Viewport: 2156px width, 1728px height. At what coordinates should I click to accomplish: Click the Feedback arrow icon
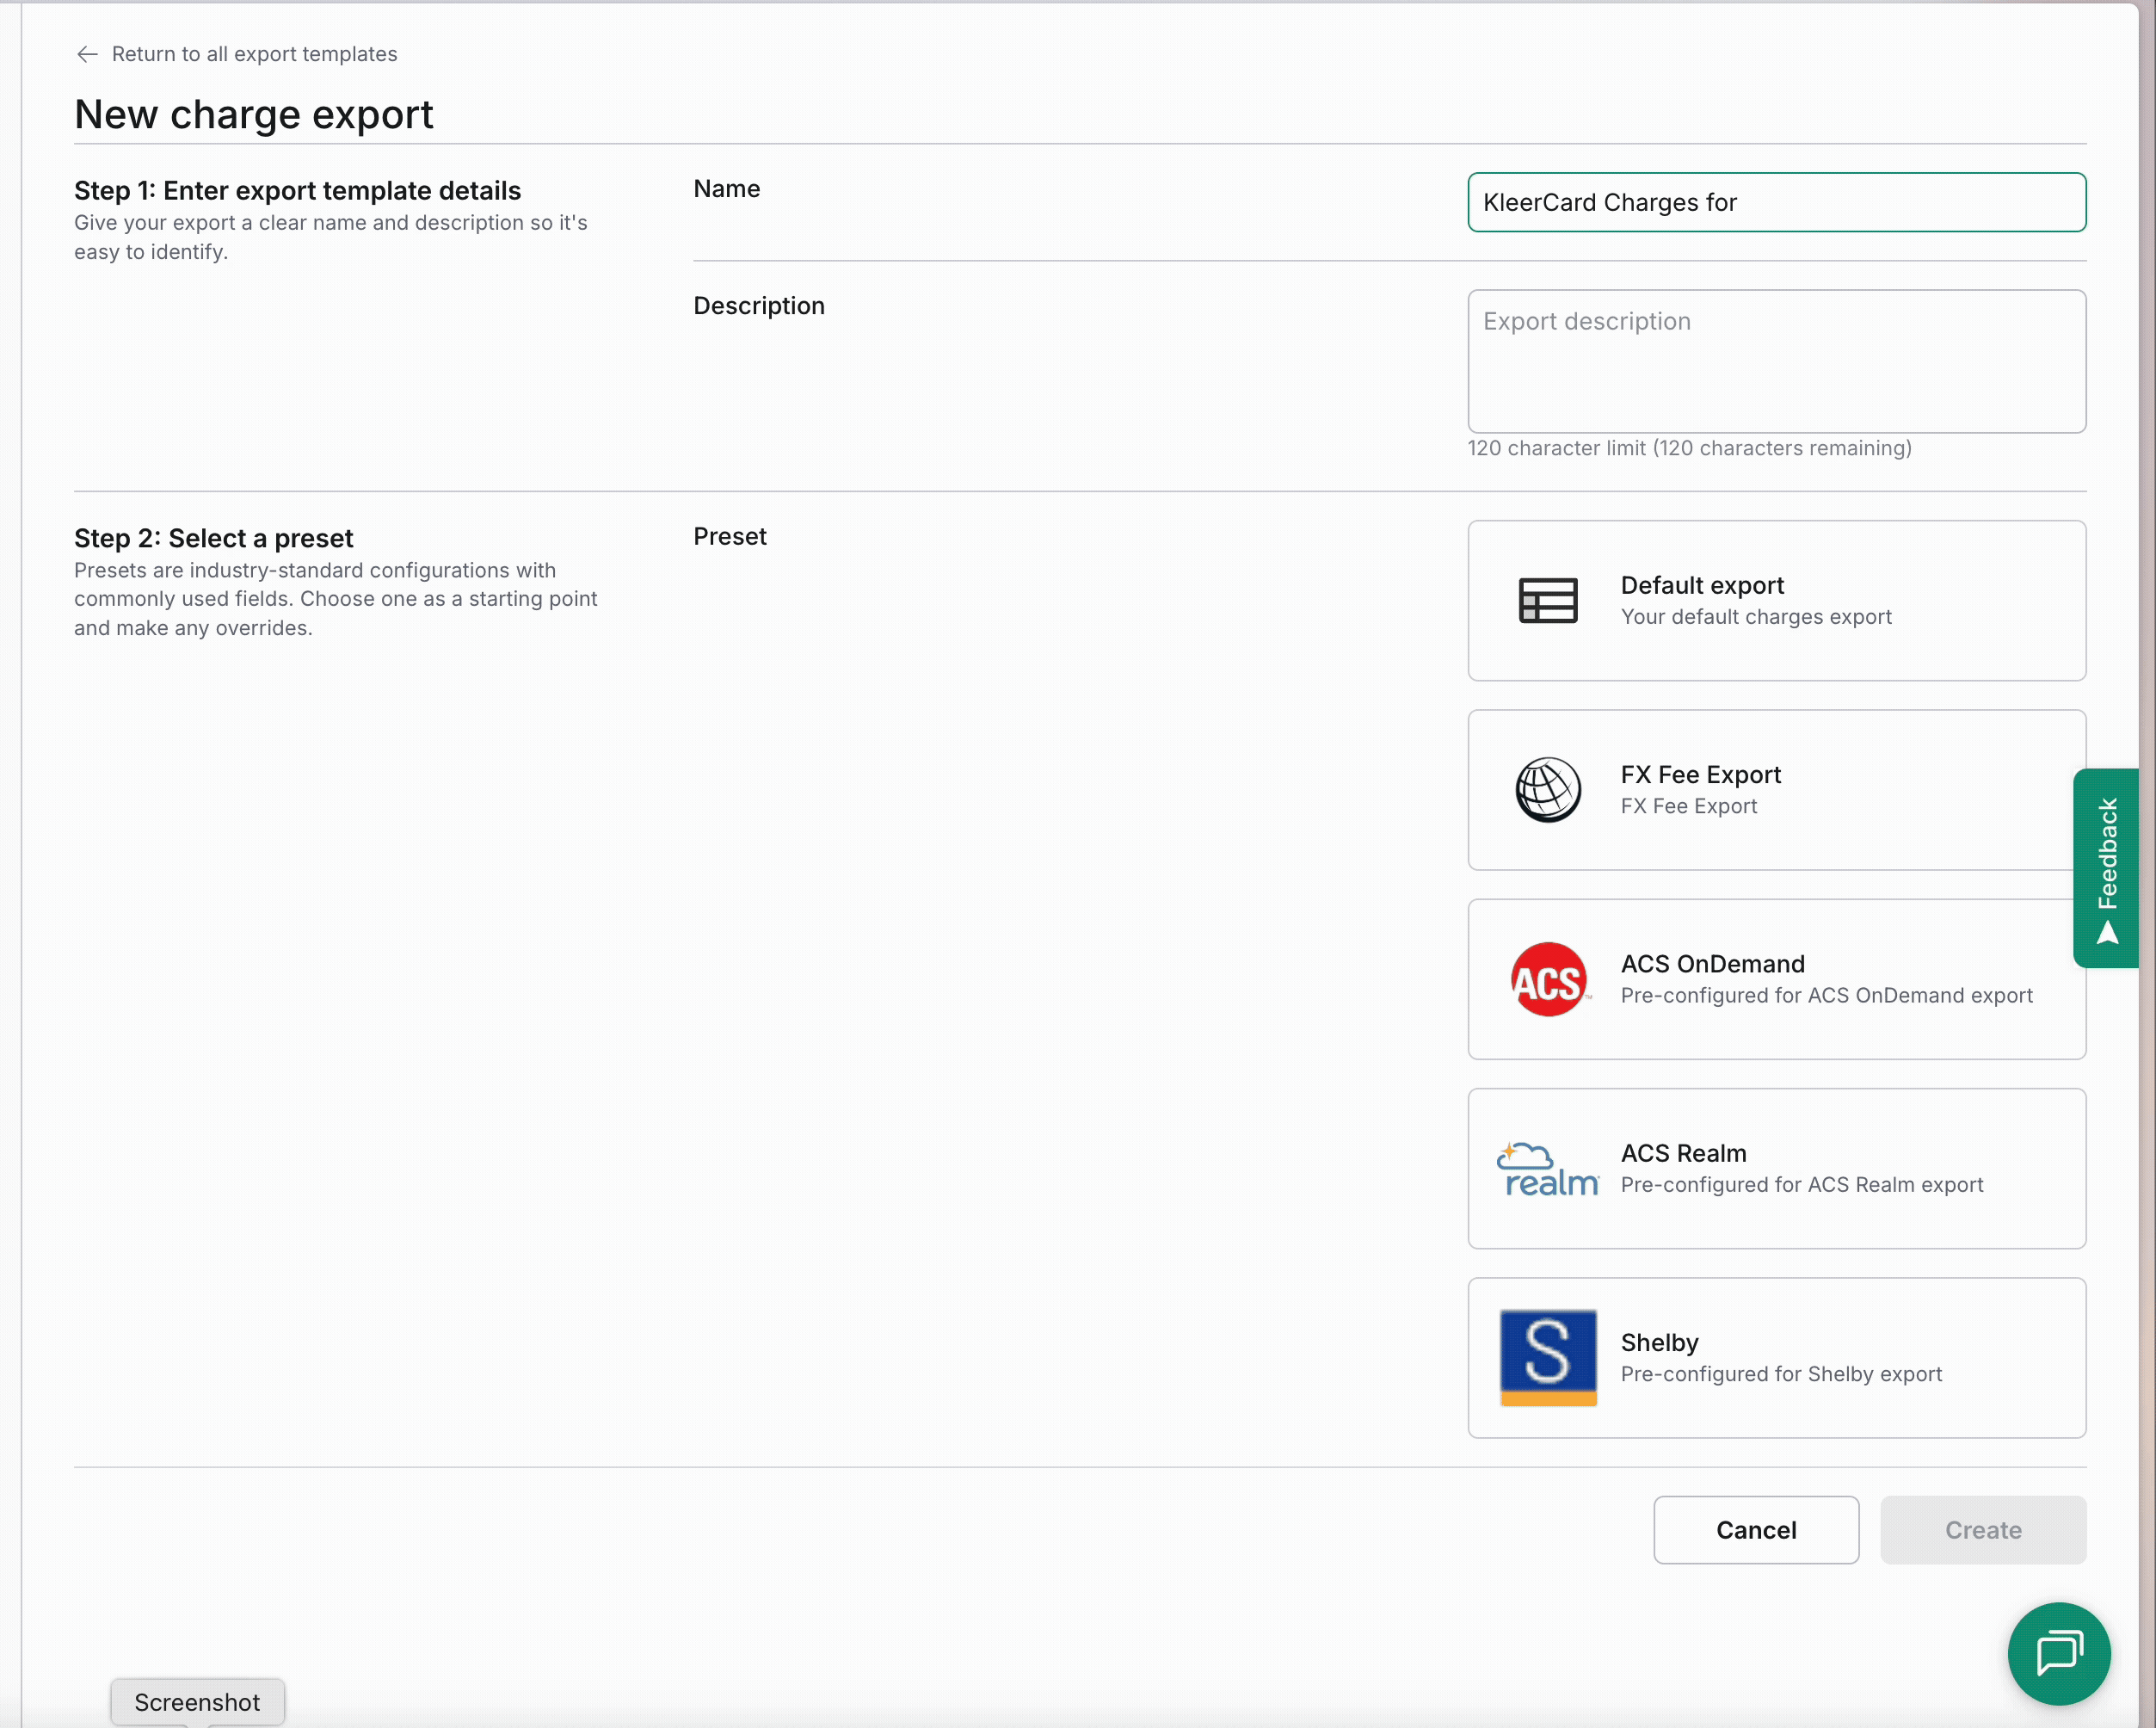click(2107, 933)
